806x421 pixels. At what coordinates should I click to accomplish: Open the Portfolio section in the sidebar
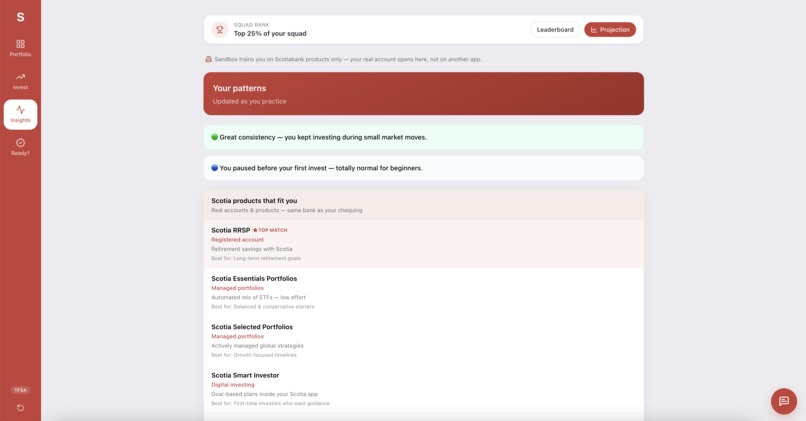(20, 48)
